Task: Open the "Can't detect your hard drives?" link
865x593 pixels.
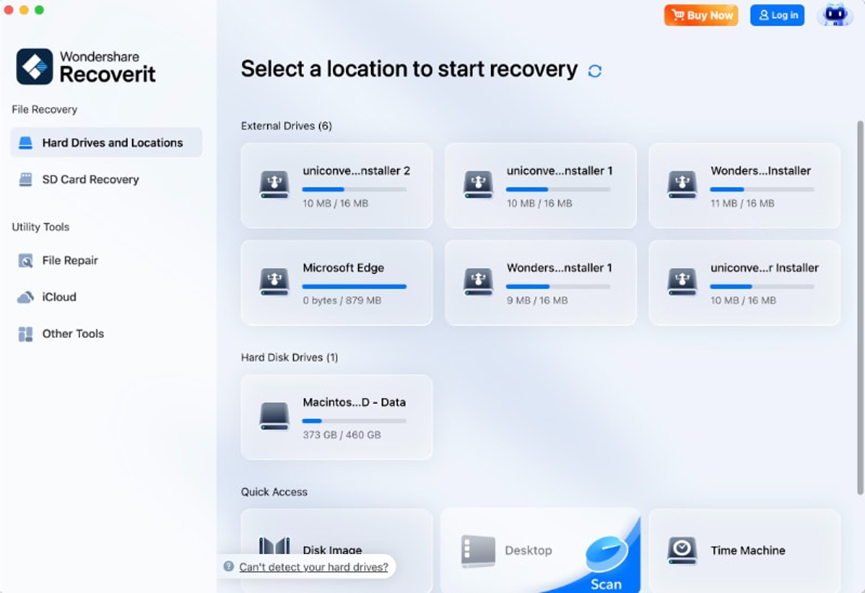Action: (313, 567)
